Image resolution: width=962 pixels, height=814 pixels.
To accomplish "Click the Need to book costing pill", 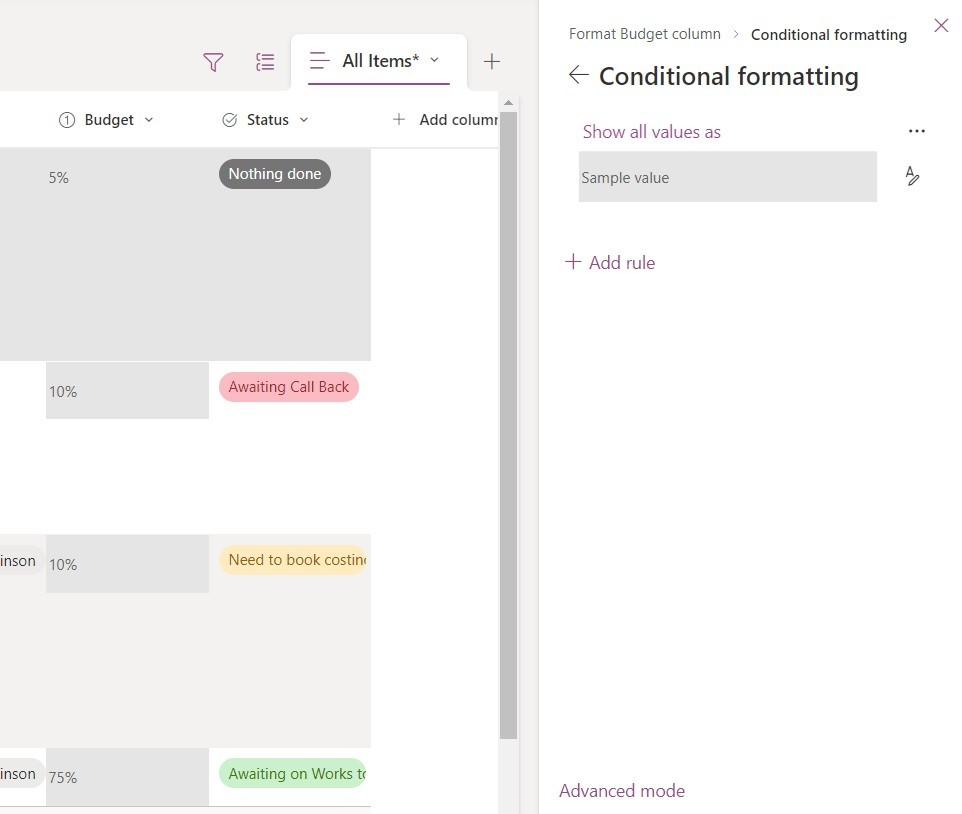I will tap(293, 560).
